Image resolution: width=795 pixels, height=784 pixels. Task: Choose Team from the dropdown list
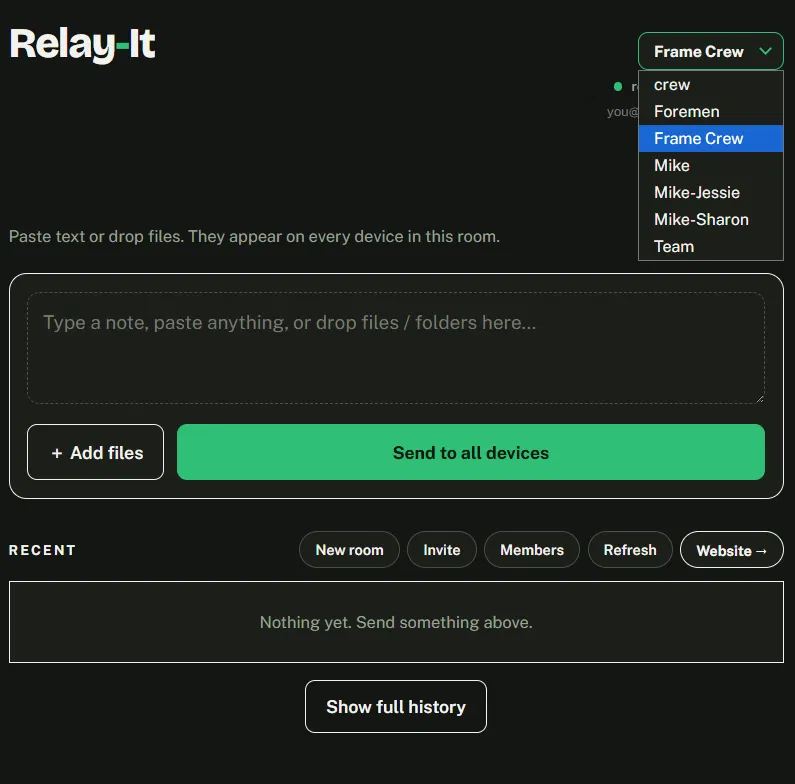(710, 246)
